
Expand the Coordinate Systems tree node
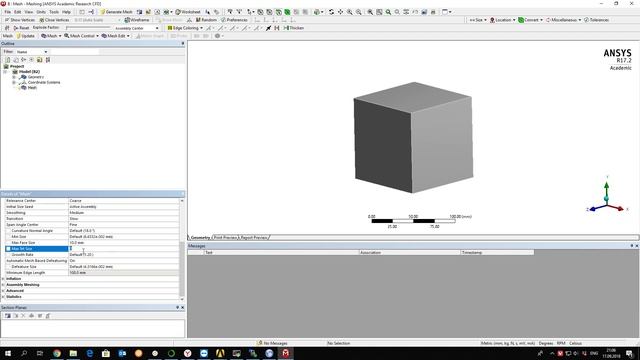pyautogui.click(x=14, y=82)
